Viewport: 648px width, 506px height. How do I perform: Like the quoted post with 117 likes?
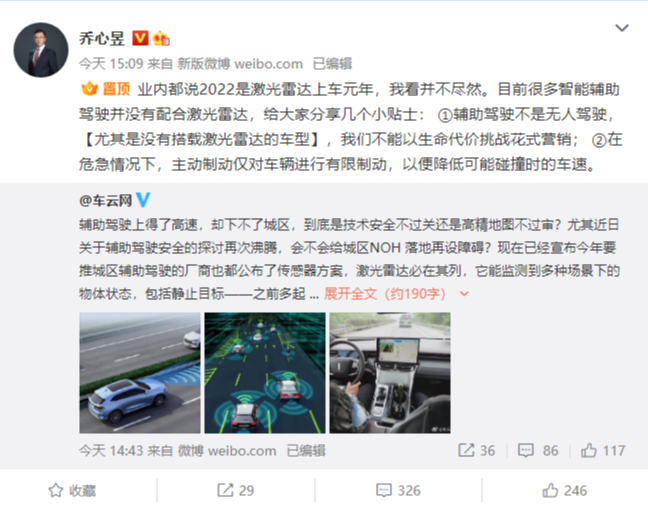603,450
